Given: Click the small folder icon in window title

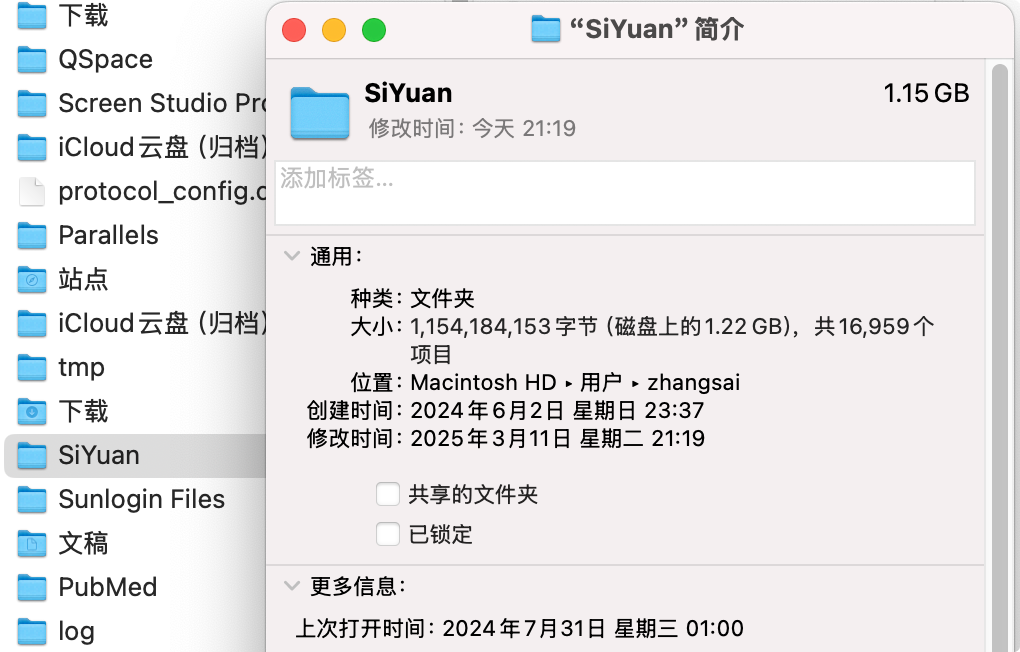Looking at the screenshot, I should (x=545, y=30).
